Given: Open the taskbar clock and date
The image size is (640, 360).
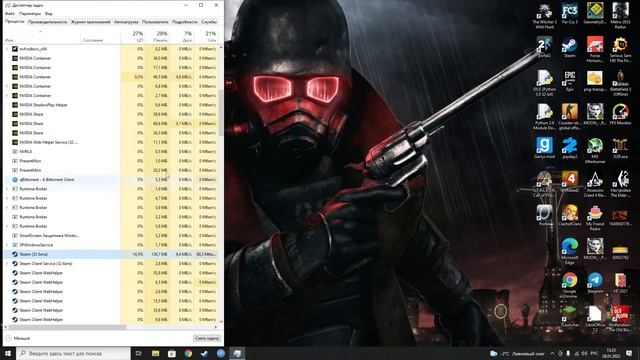Looking at the screenshot, I should (x=611, y=353).
